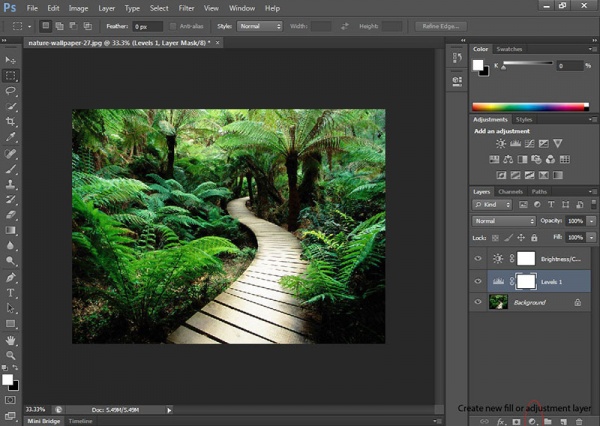
Task: Select the Pen tool
Action: point(11,277)
